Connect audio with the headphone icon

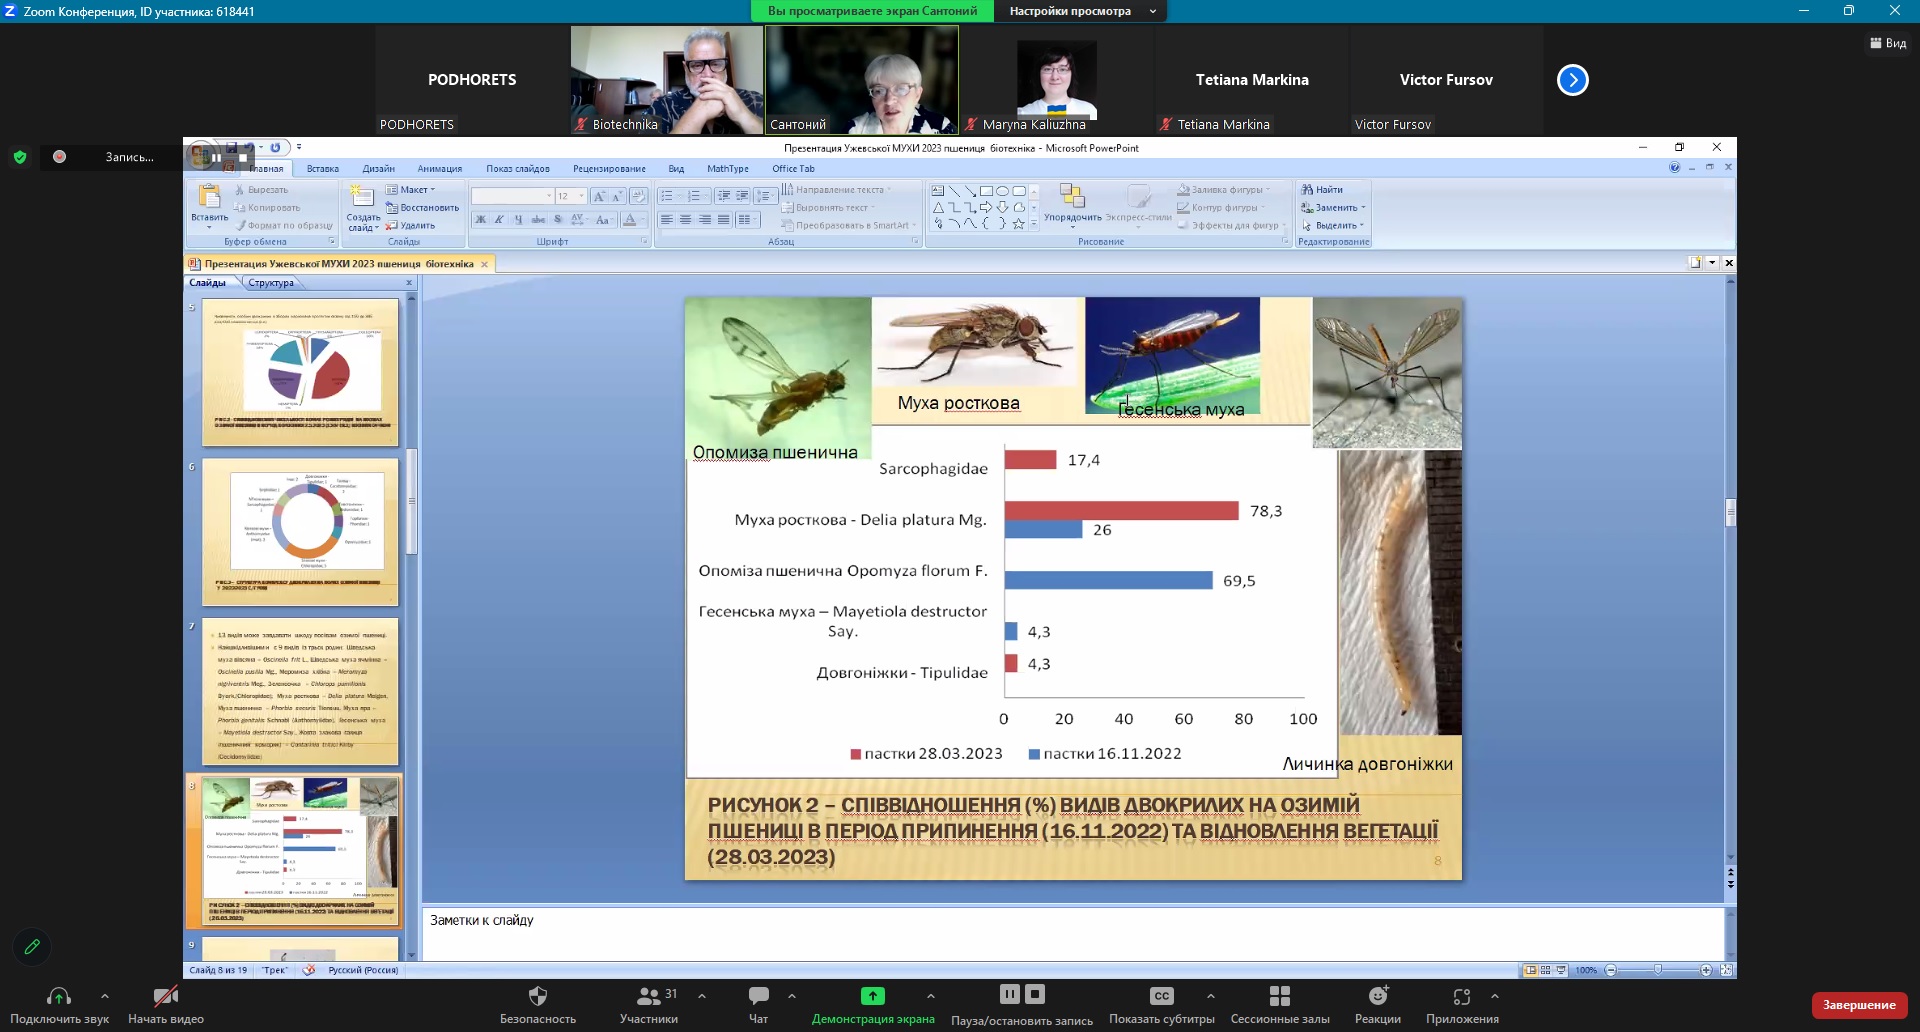click(59, 996)
